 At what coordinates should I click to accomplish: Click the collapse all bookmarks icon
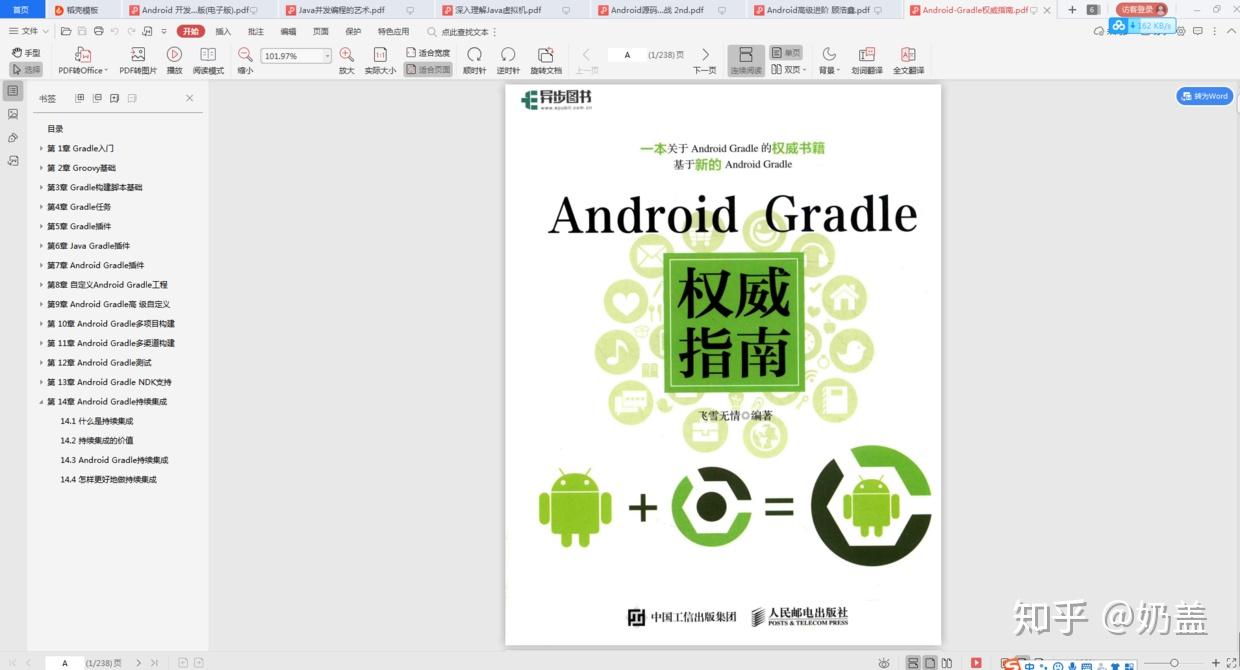[97, 98]
